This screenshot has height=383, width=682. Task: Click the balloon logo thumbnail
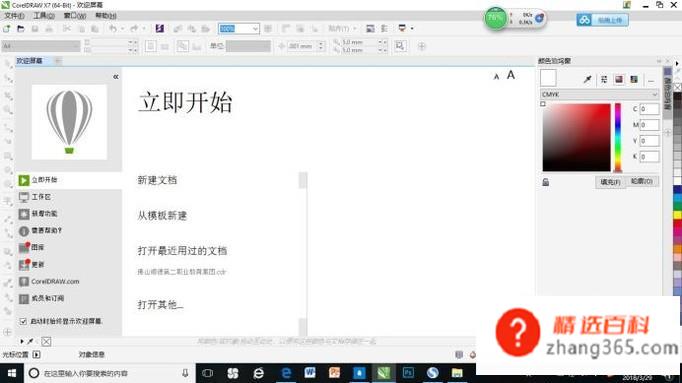69,122
